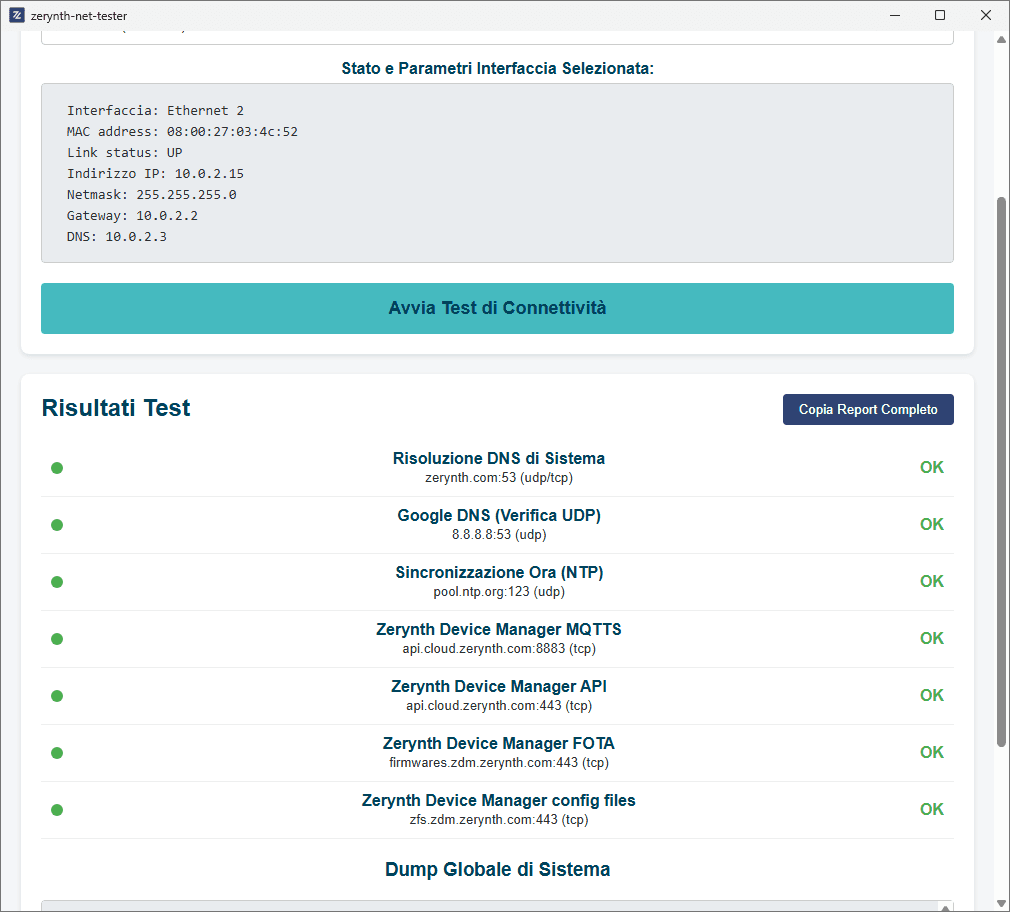Click 'Zerynth Device Manager config files' title
The height and width of the screenshot is (912, 1010).
point(499,801)
